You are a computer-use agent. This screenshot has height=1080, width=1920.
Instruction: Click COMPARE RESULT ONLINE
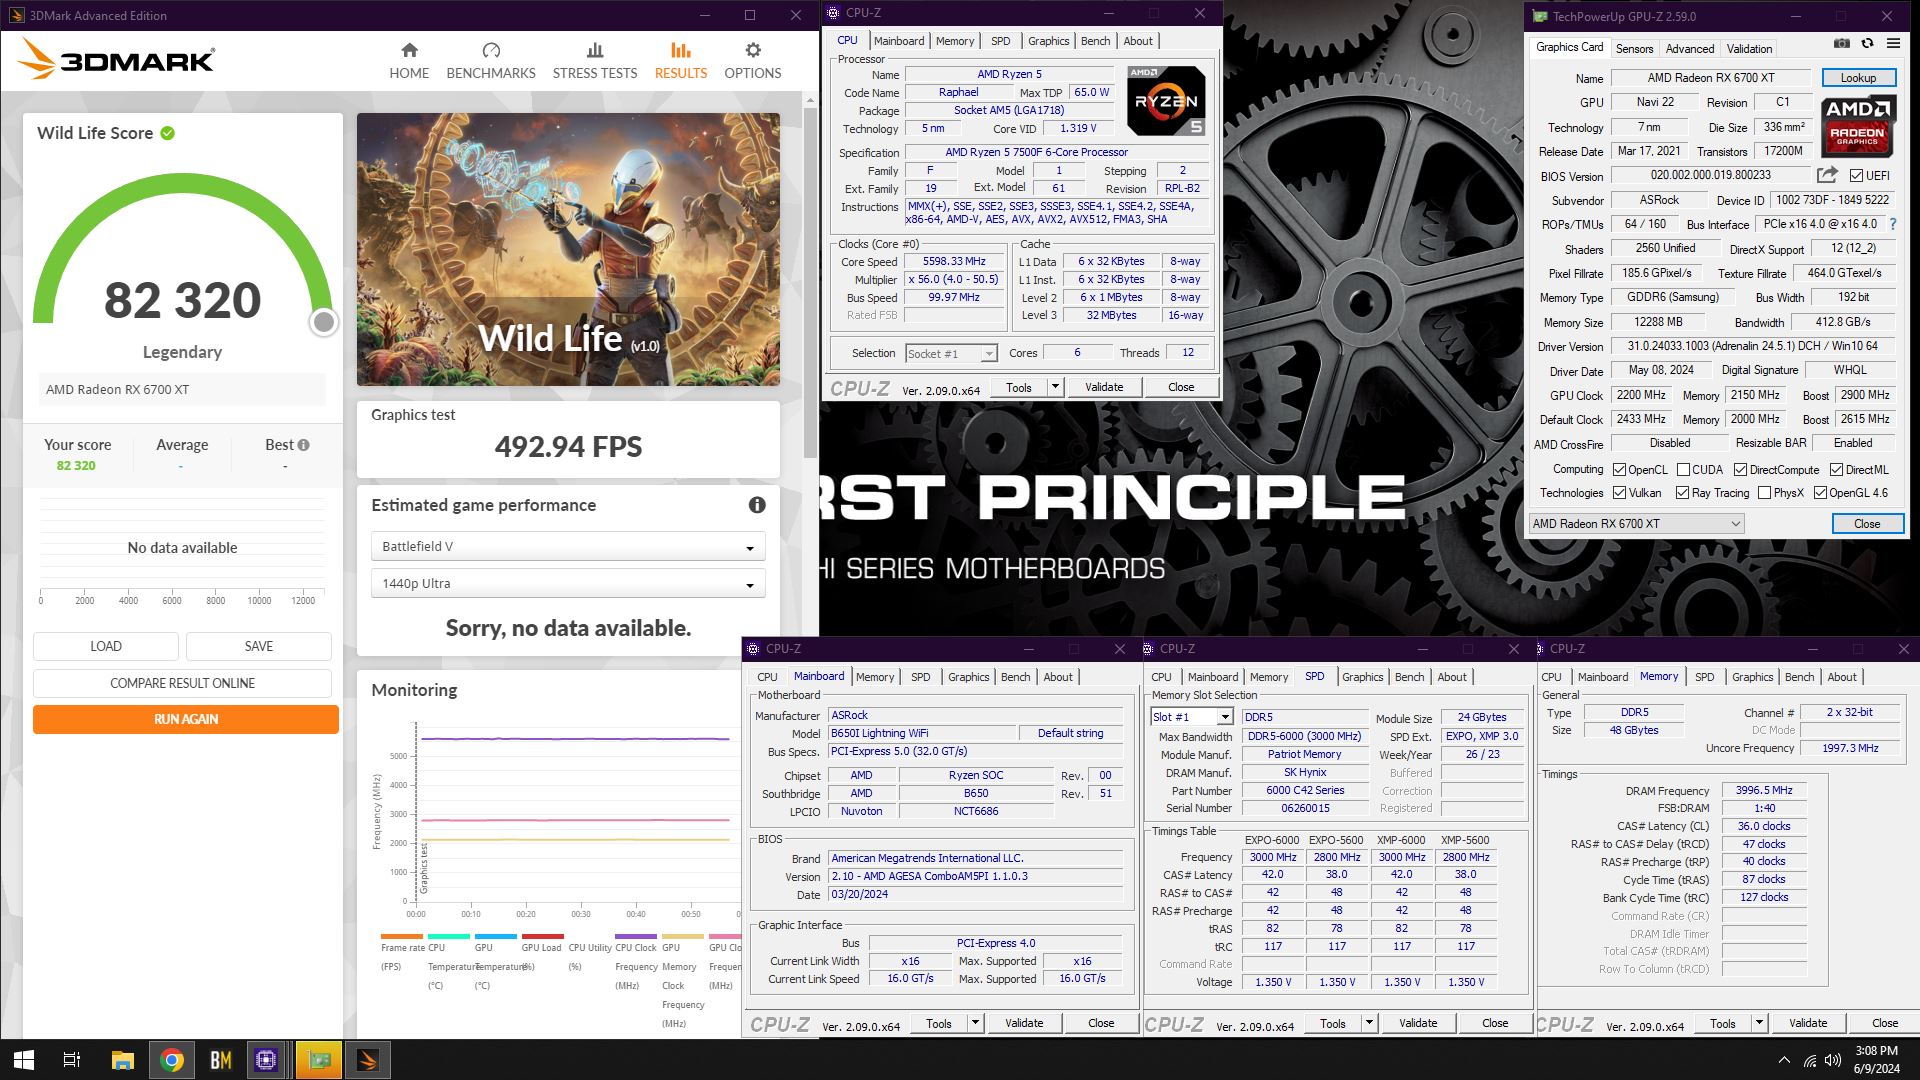(182, 683)
